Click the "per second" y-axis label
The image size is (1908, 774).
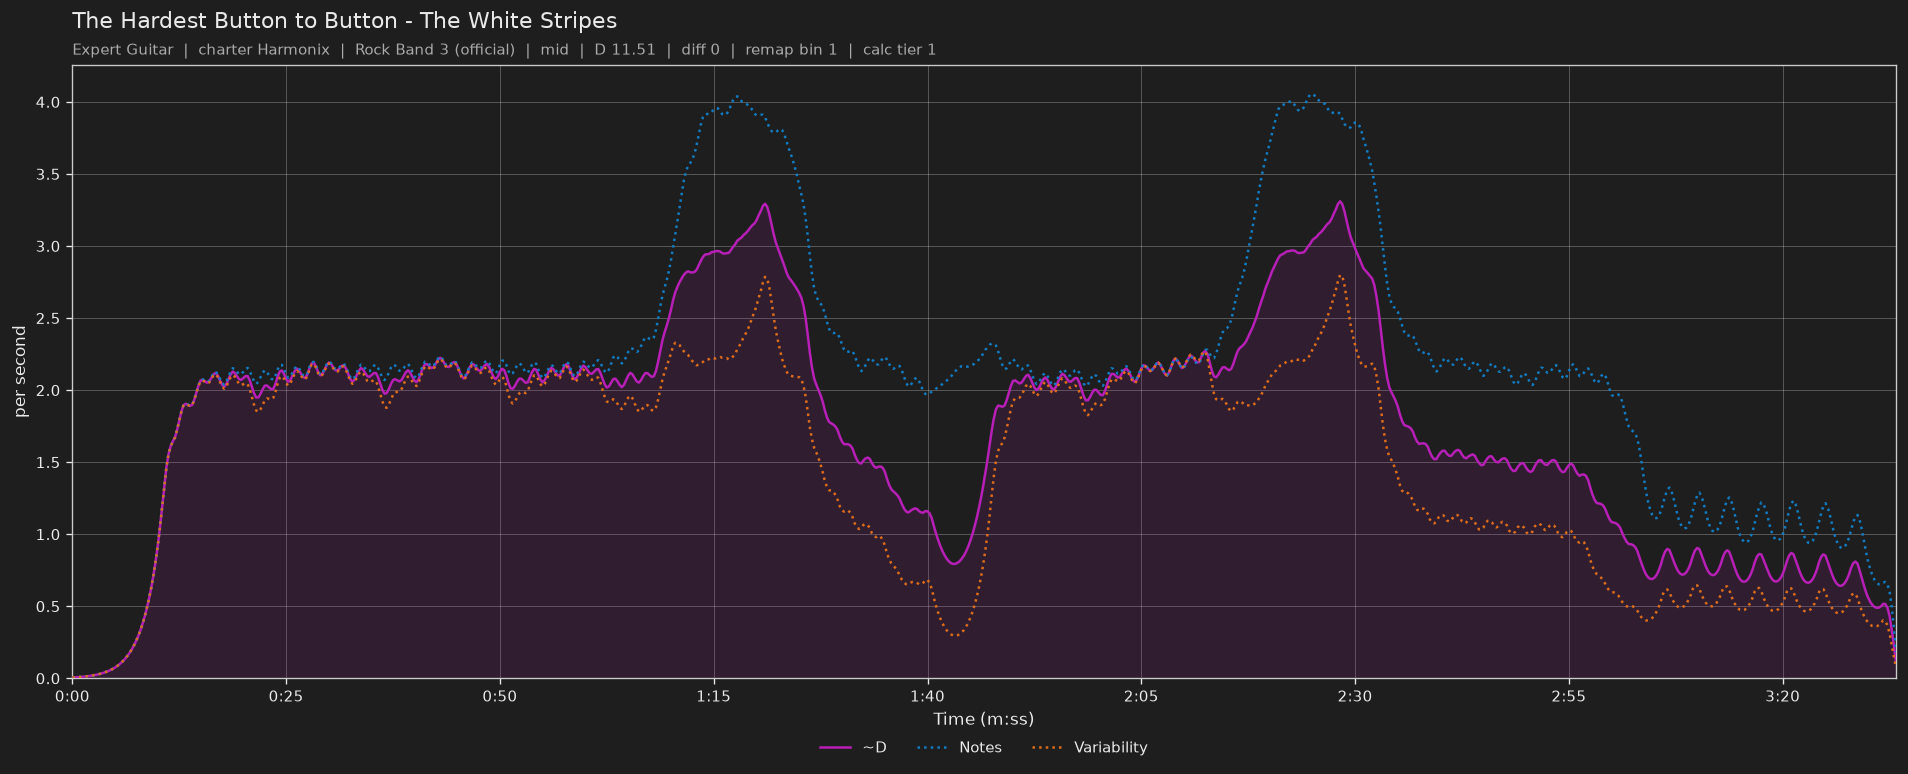(x=20, y=372)
